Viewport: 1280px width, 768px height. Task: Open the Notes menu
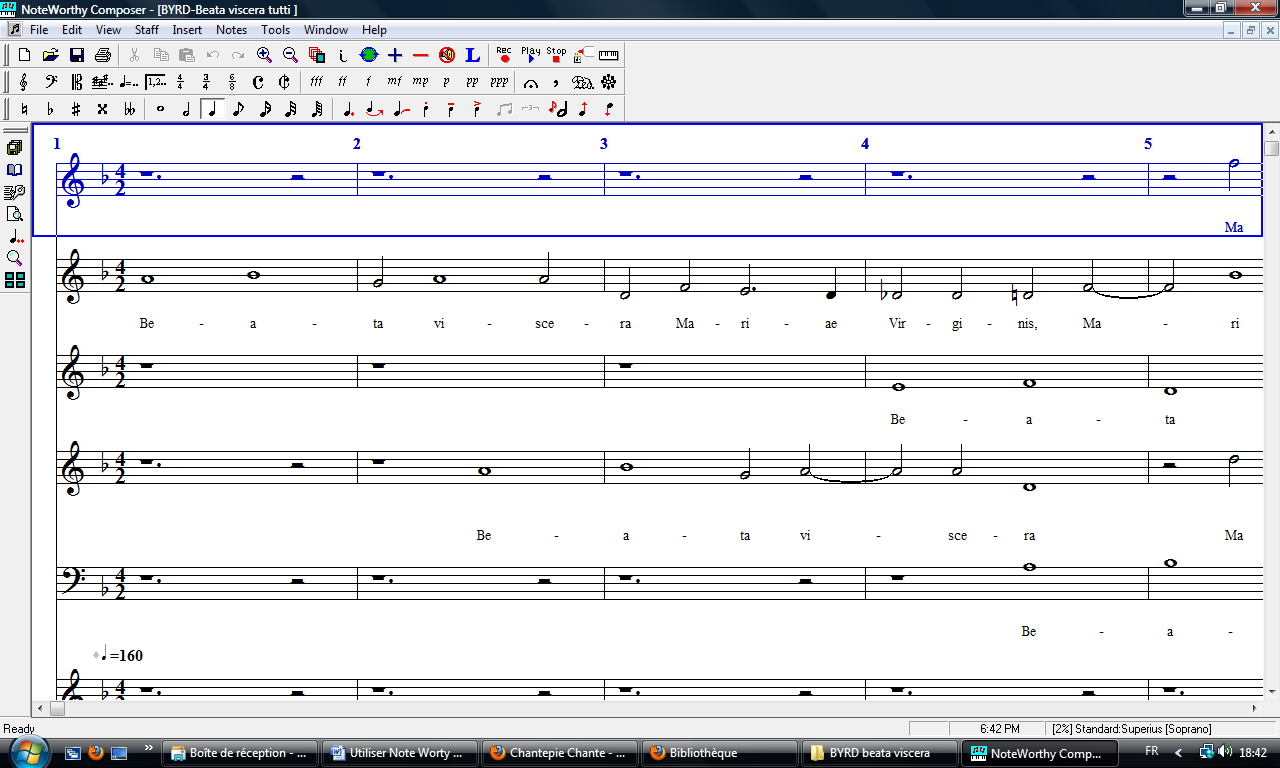(x=231, y=30)
